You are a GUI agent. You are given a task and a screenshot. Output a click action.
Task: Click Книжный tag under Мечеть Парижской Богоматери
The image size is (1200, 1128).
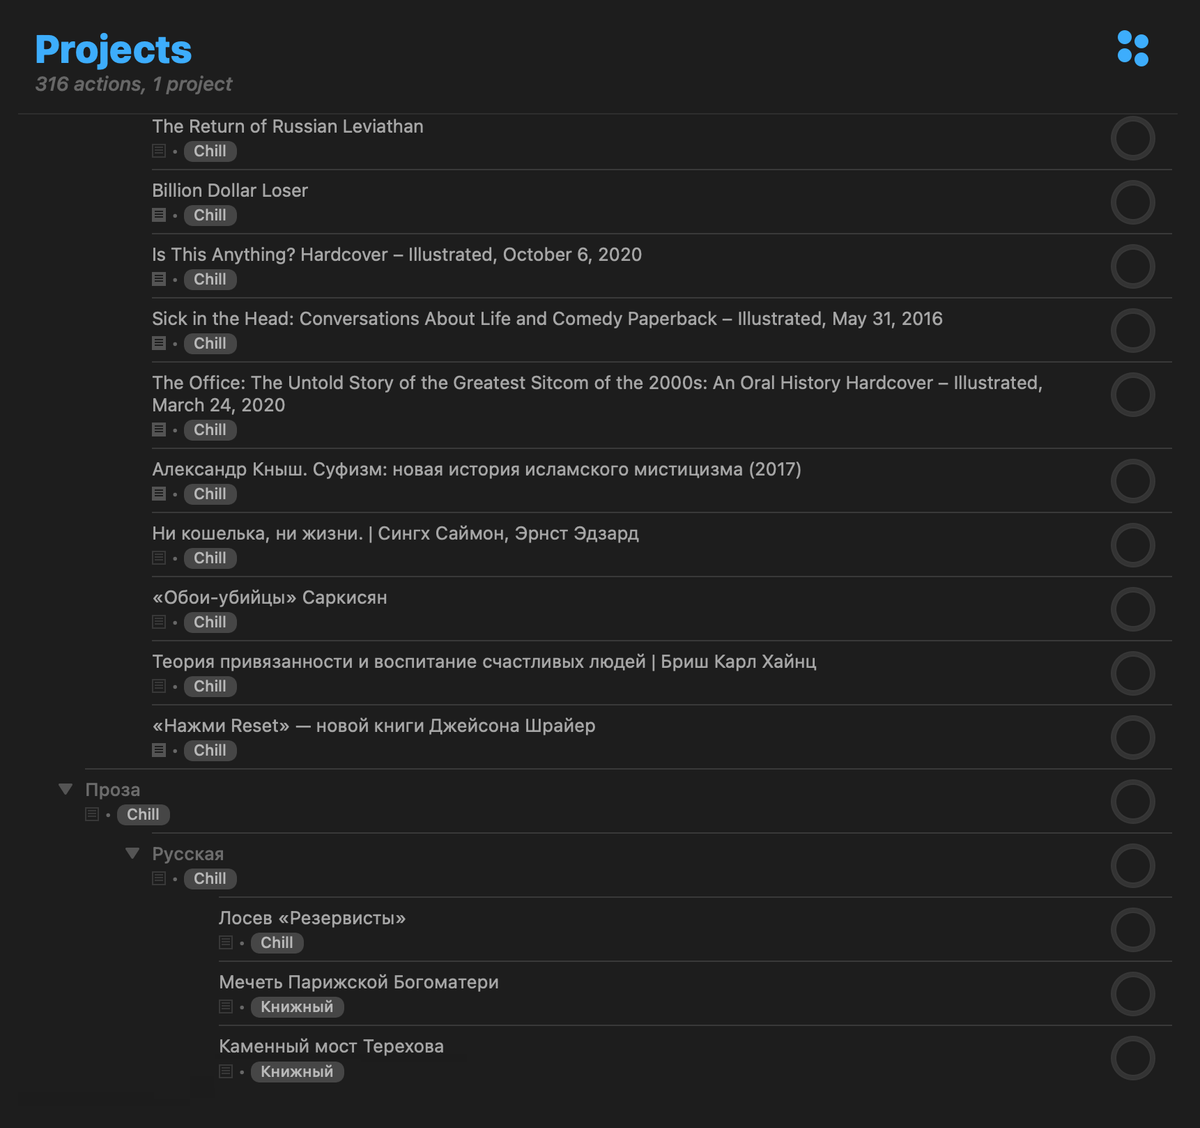coord(297,1007)
